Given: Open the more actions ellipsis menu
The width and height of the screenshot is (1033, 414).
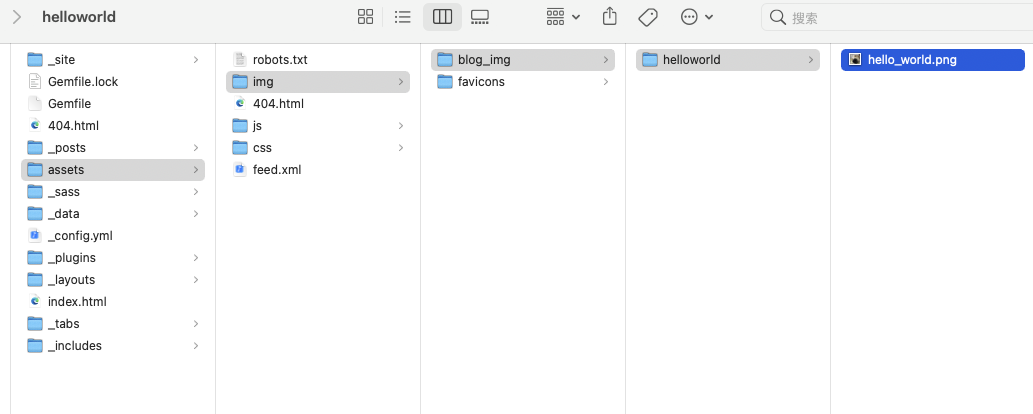Looking at the screenshot, I should click(696, 17).
